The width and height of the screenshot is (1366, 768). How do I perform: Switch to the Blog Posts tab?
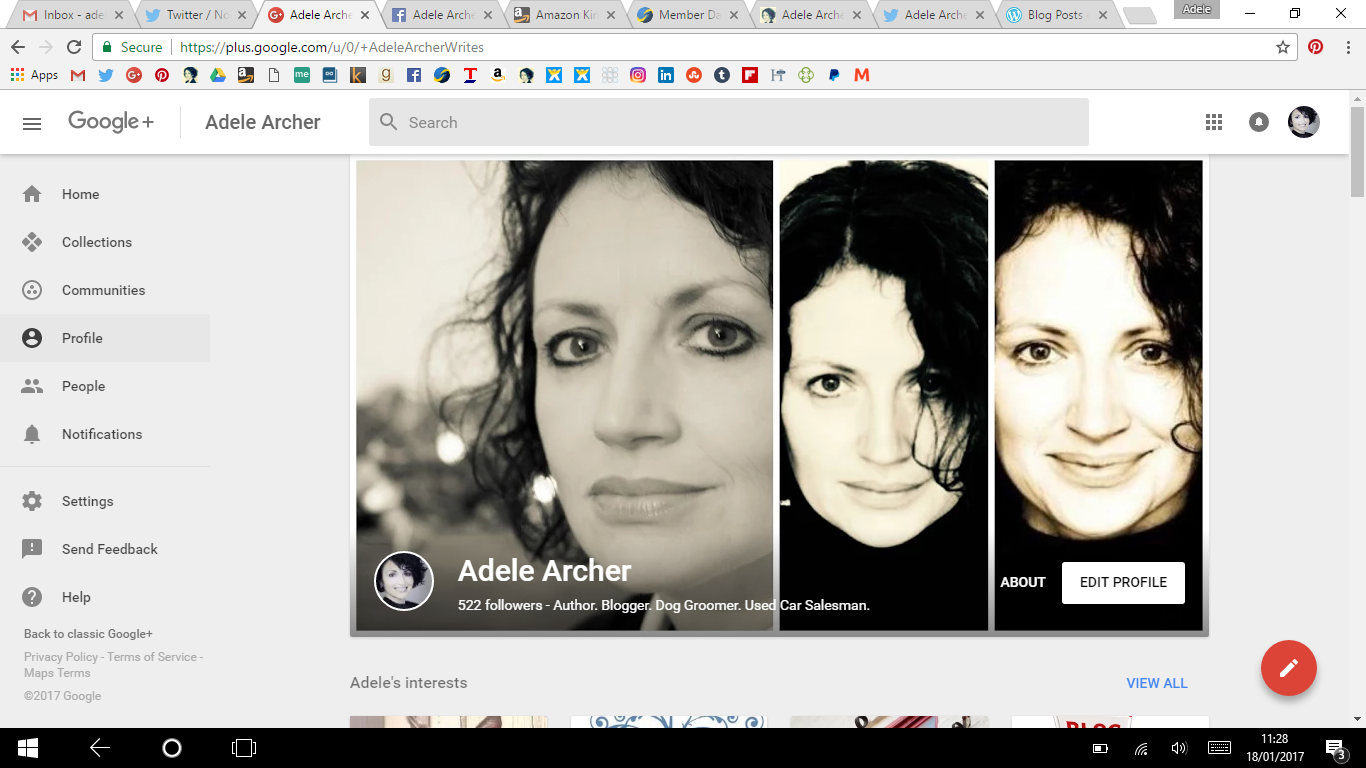point(1053,15)
